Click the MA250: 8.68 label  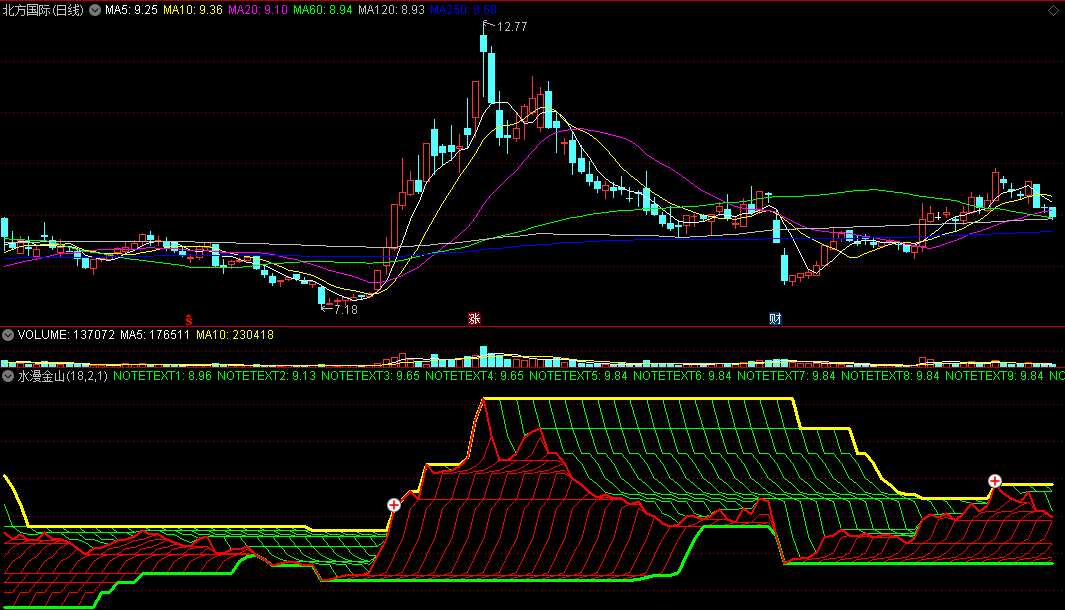click(463, 10)
